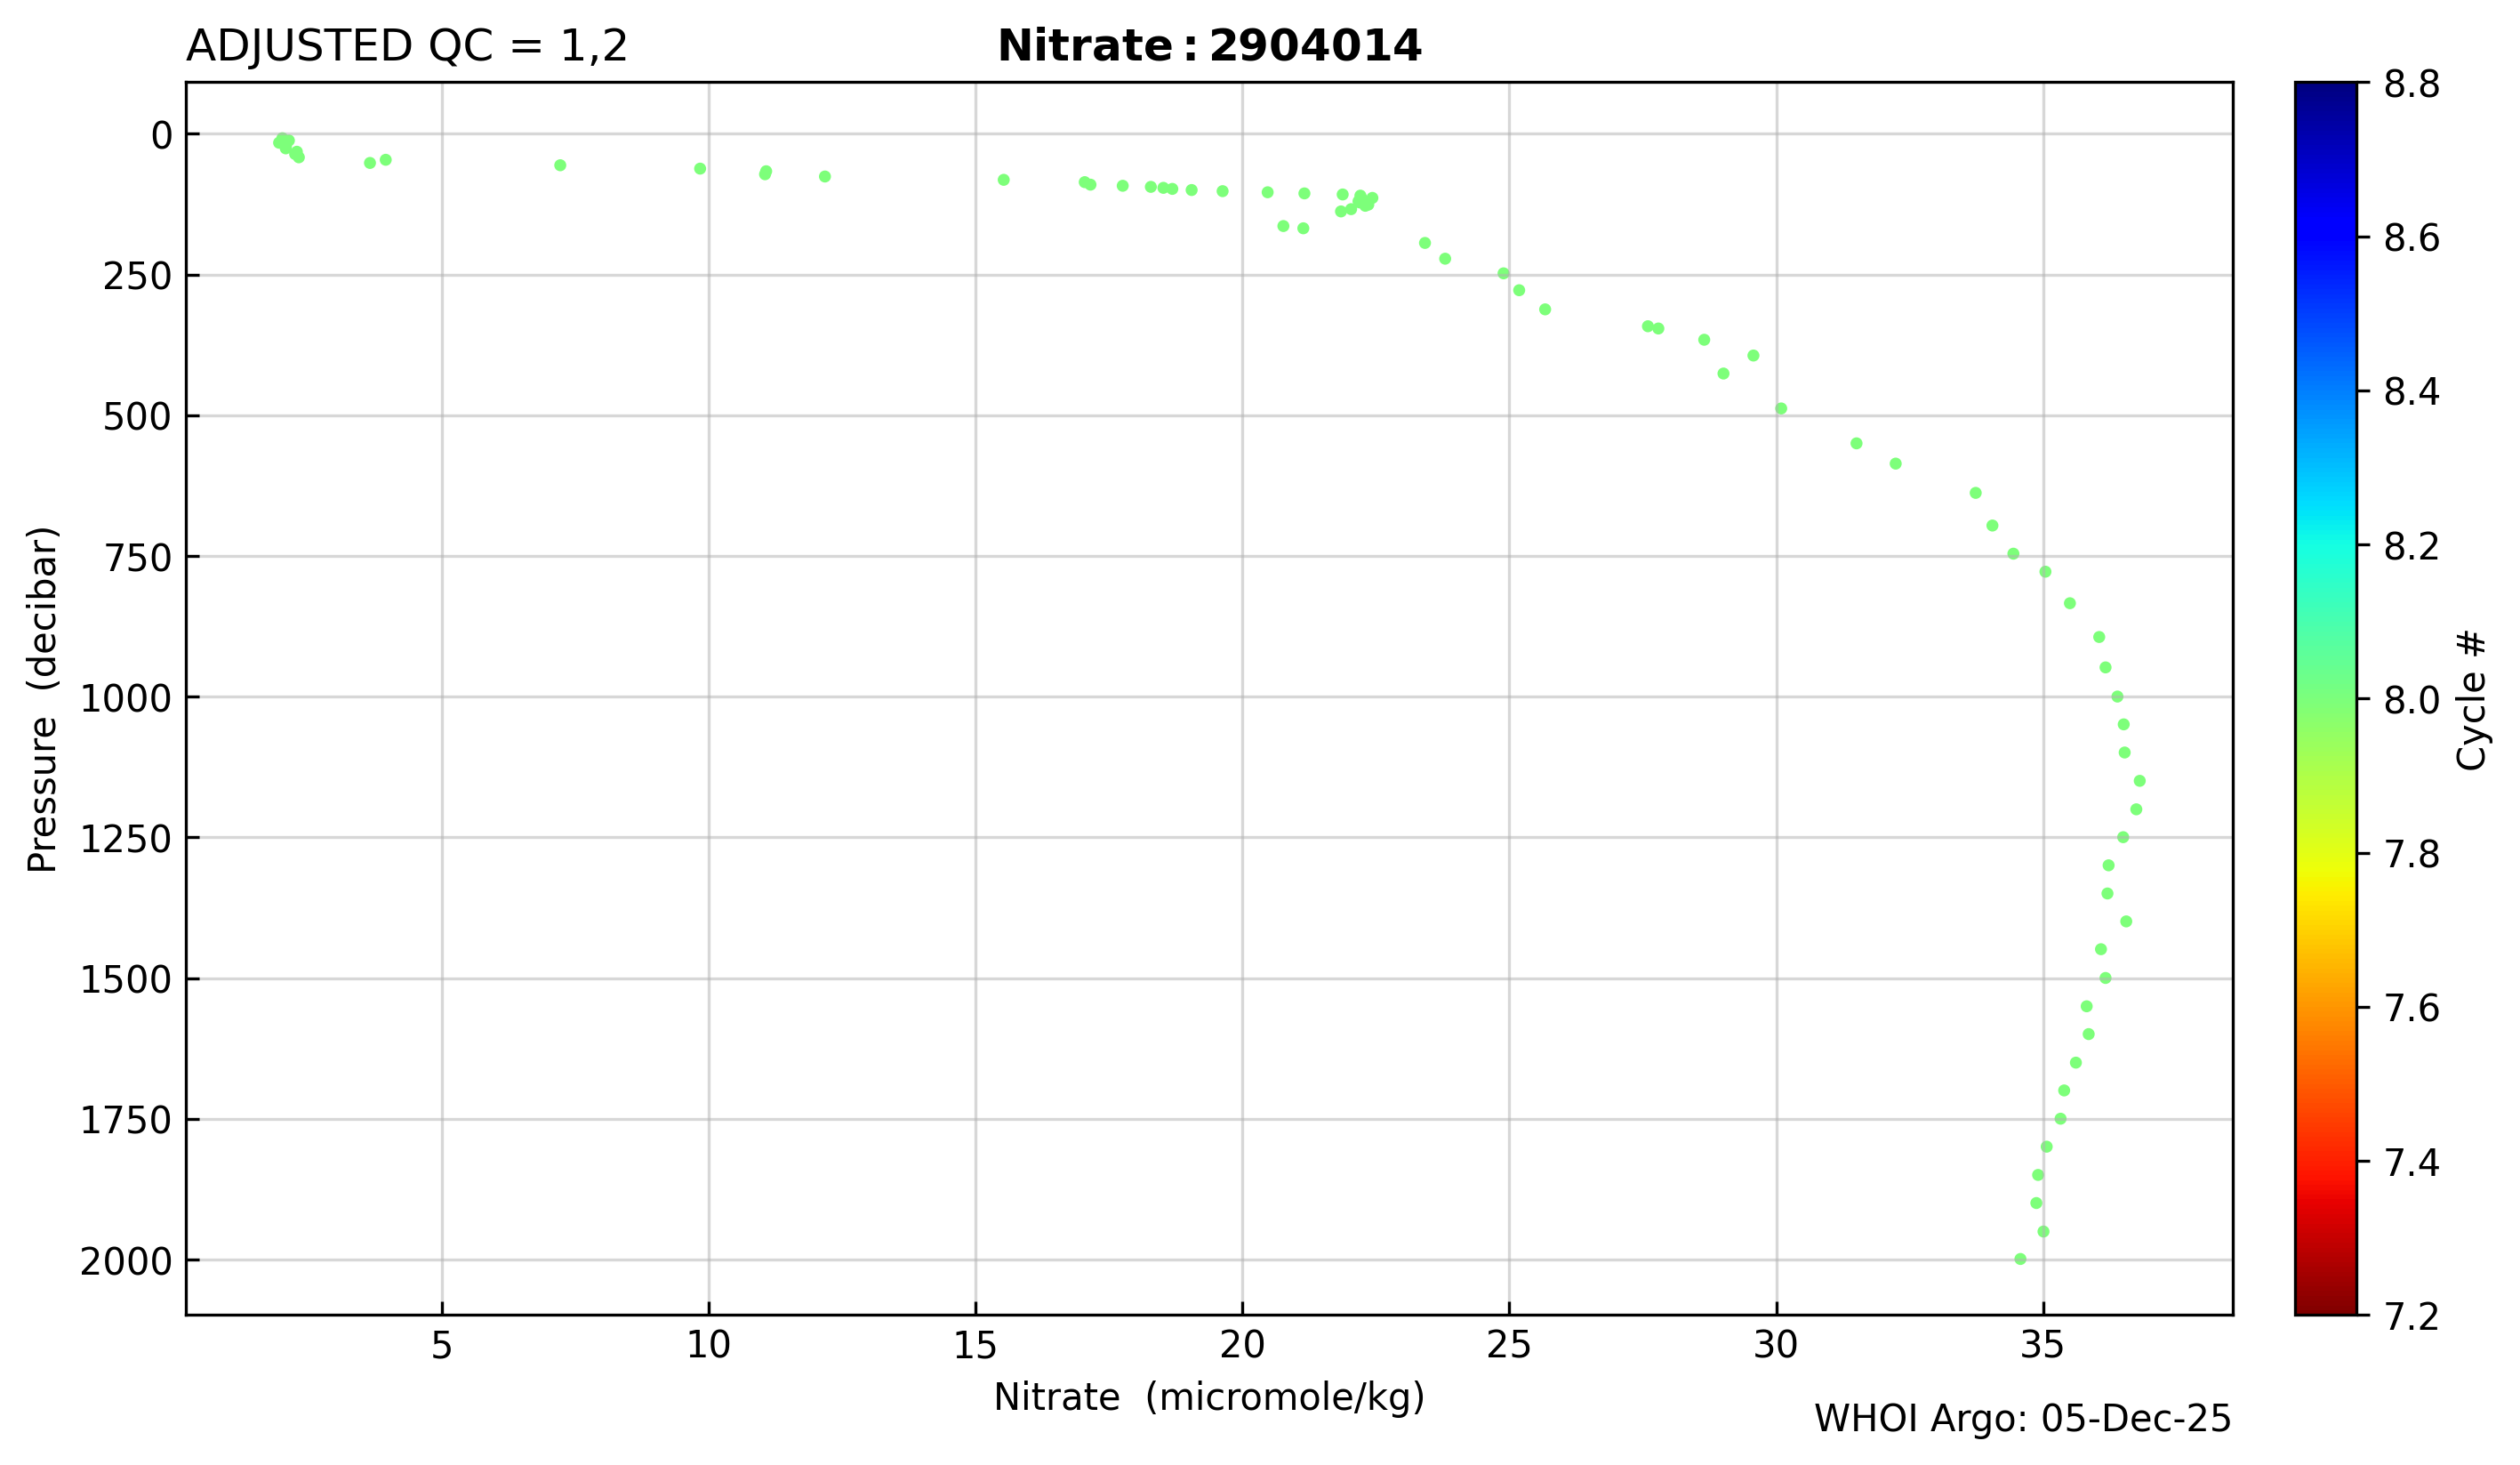
Task: Click the 20 nitrate tick label
Action: (1242, 1347)
